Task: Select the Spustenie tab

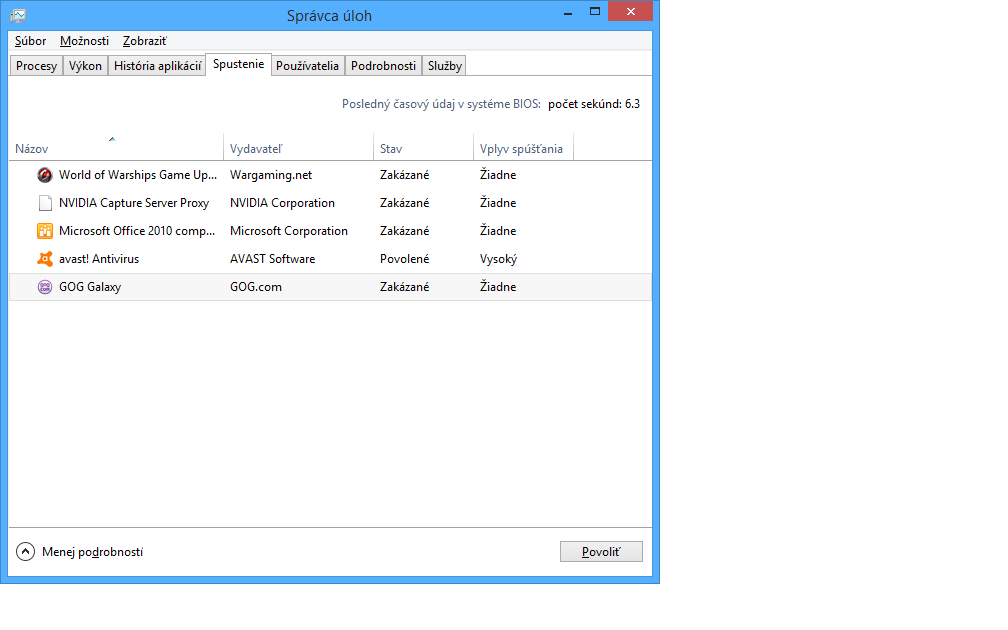Action: point(238,64)
